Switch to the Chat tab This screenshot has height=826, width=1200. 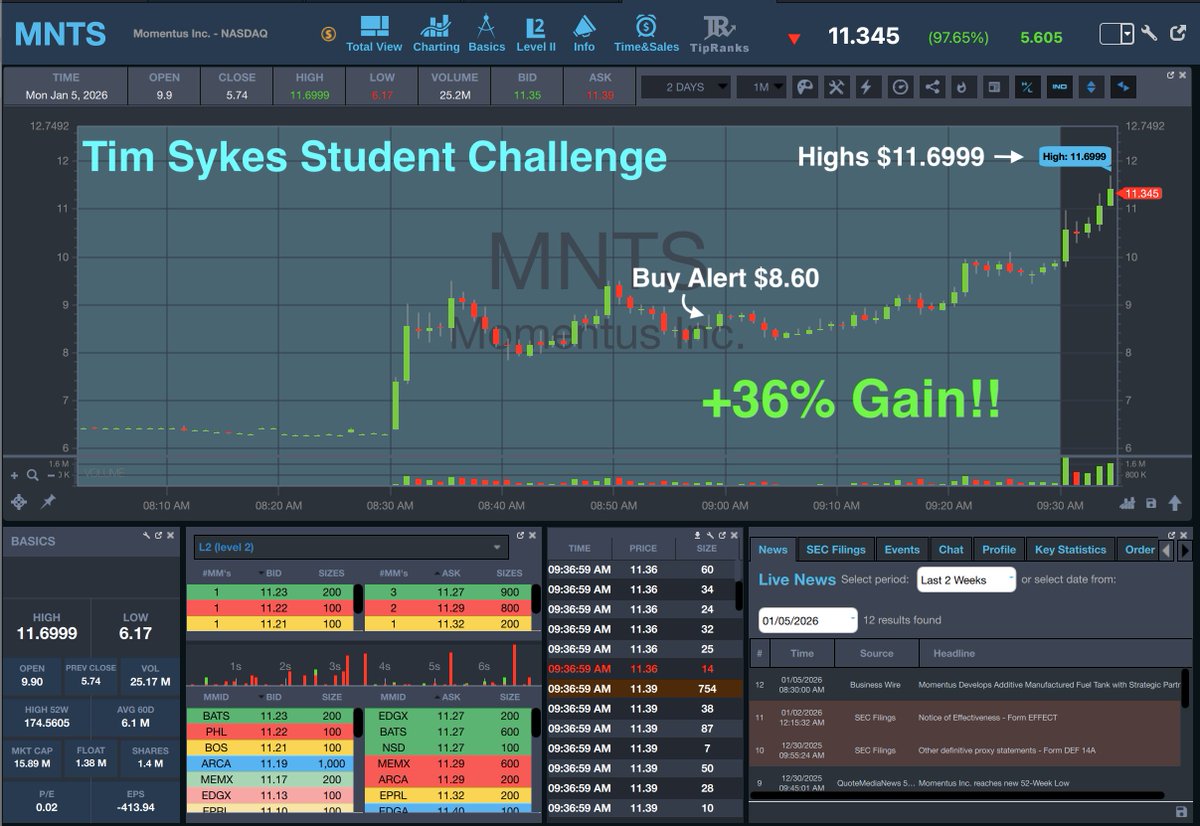(951, 549)
